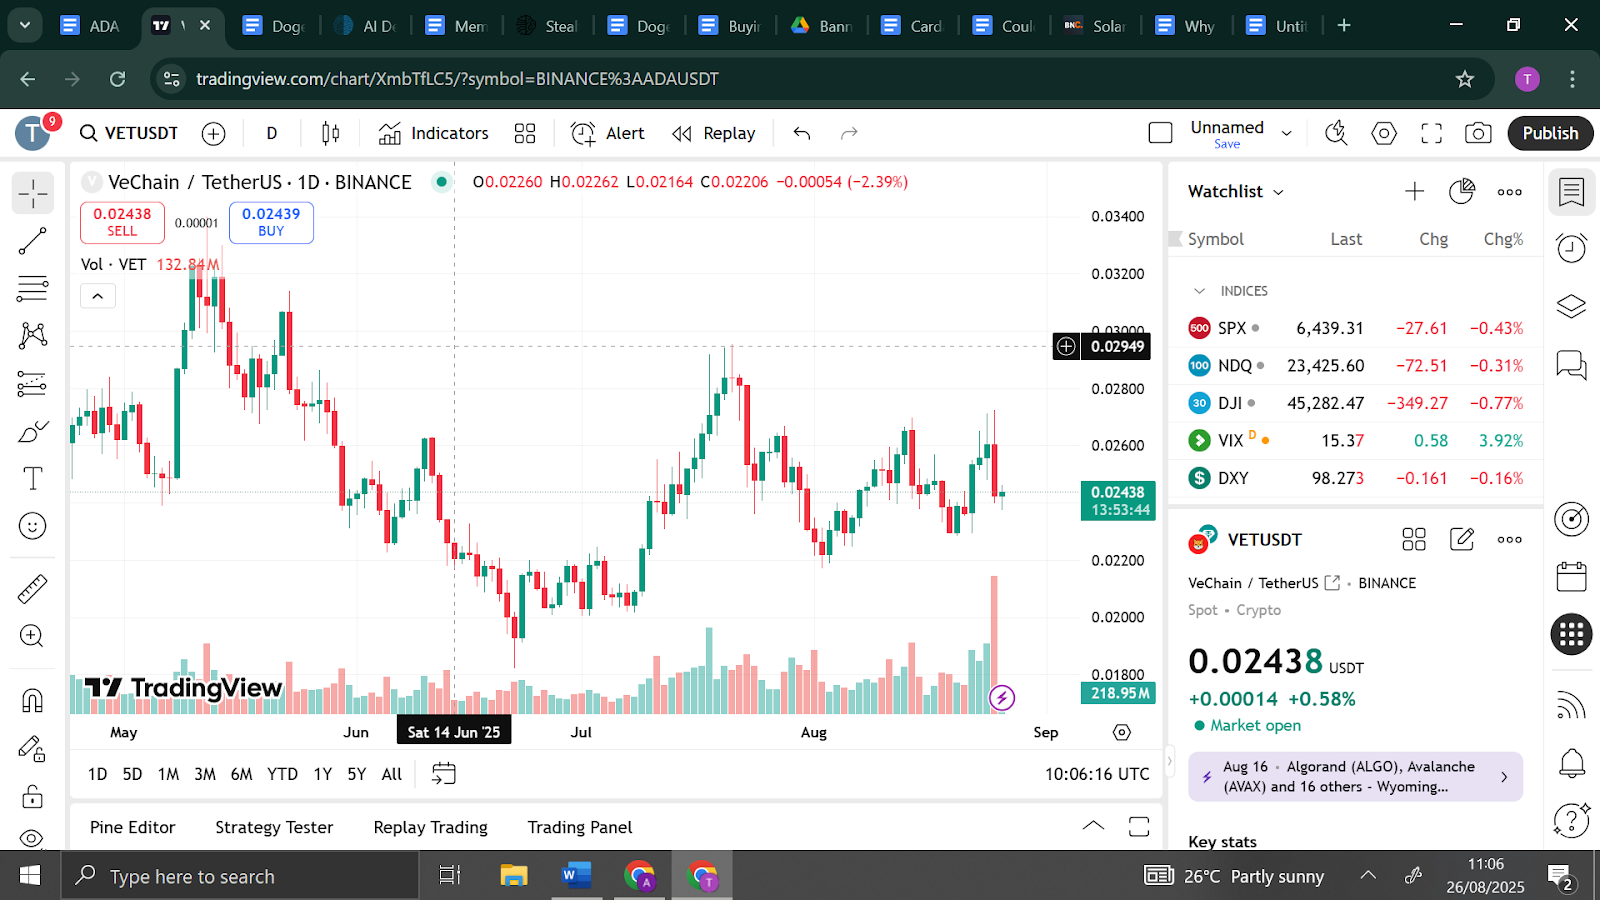Image resolution: width=1600 pixels, height=900 pixels.
Task: Select the trend line drawing tool
Action: (33, 241)
